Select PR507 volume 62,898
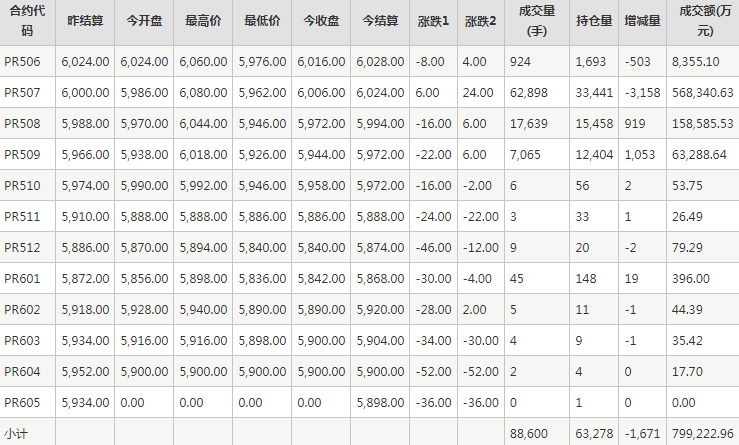The width and height of the screenshot is (739, 445). pyautogui.click(x=529, y=93)
